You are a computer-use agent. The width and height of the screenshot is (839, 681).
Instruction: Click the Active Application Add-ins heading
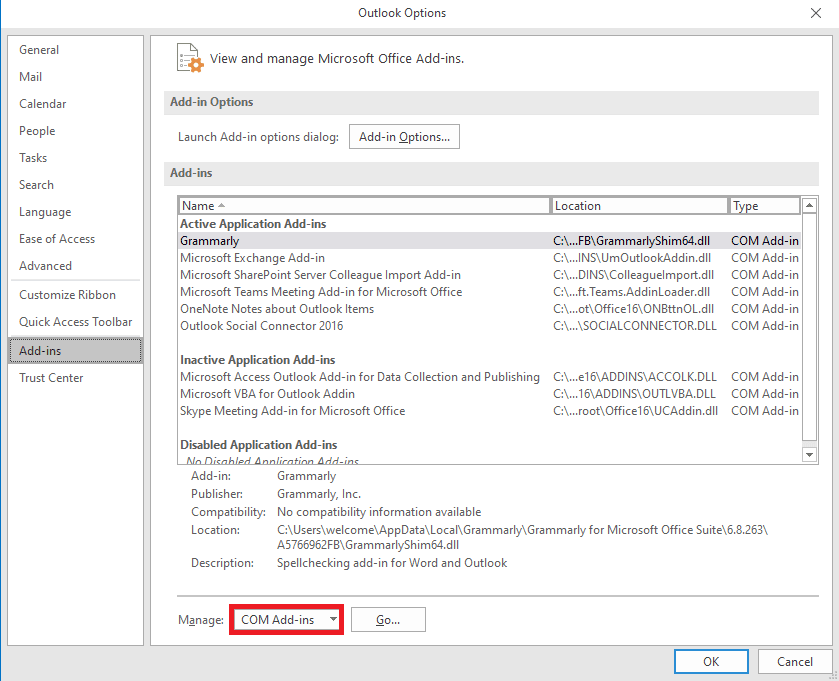click(x=253, y=224)
